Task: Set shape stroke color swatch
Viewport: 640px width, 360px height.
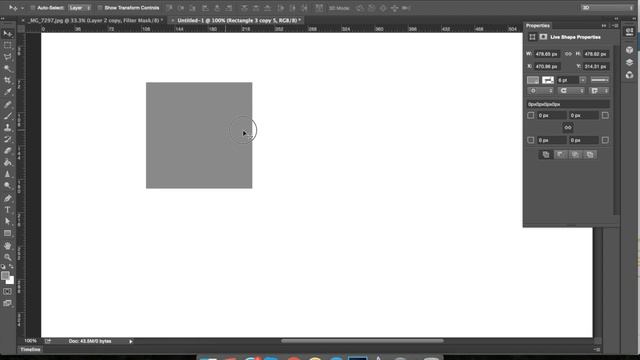Action: click(548, 80)
